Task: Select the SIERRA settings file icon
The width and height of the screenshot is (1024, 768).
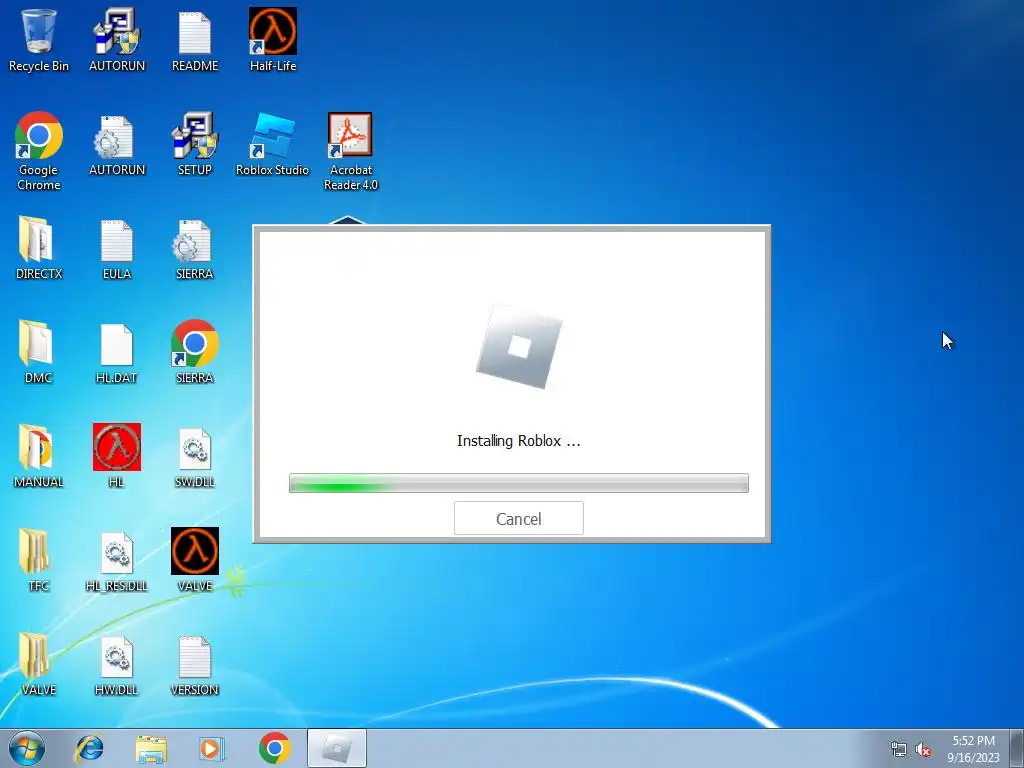Action: coord(195,248)
